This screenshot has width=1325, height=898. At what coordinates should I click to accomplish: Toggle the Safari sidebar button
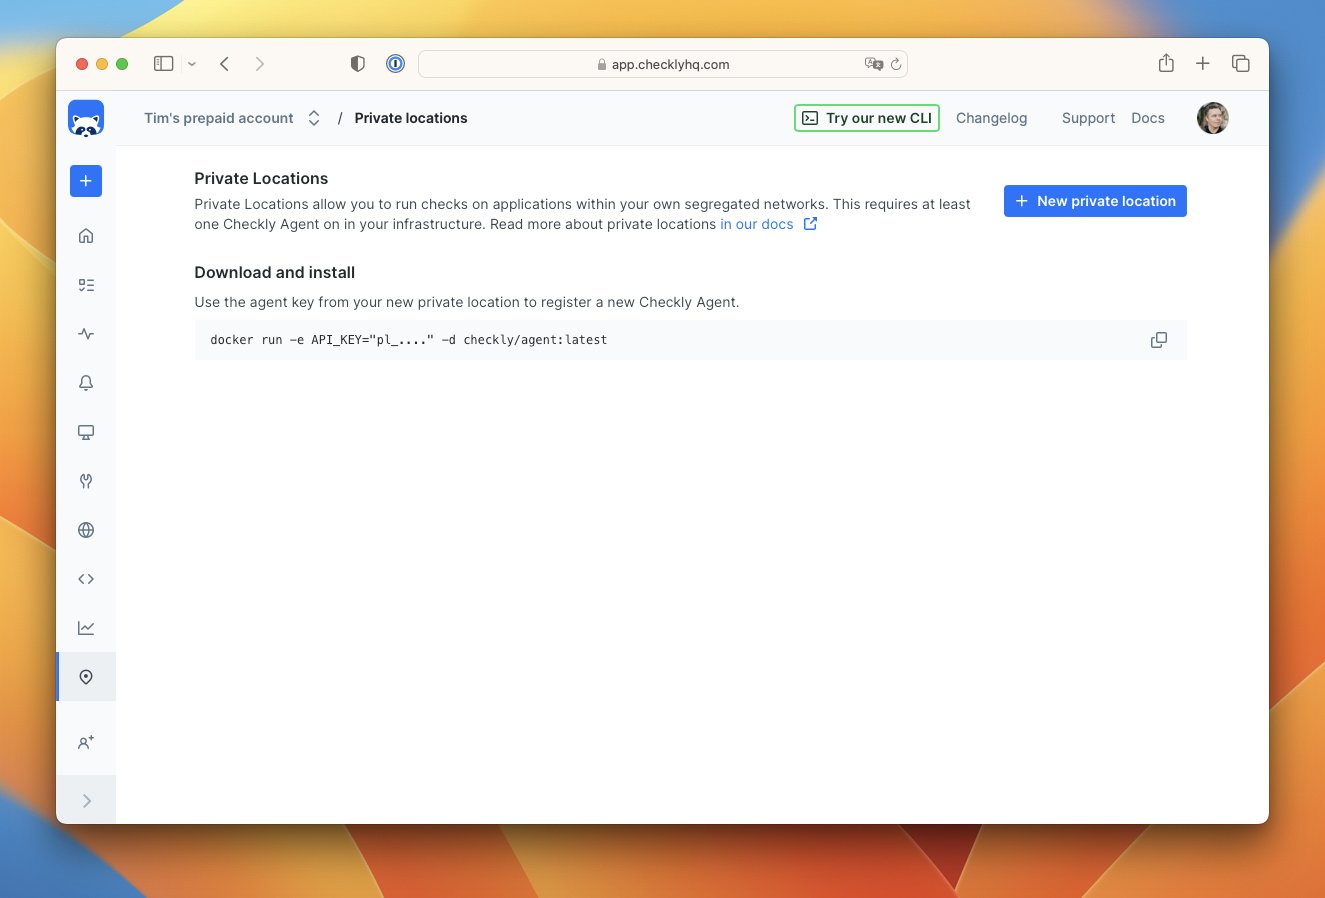(163, 64)
